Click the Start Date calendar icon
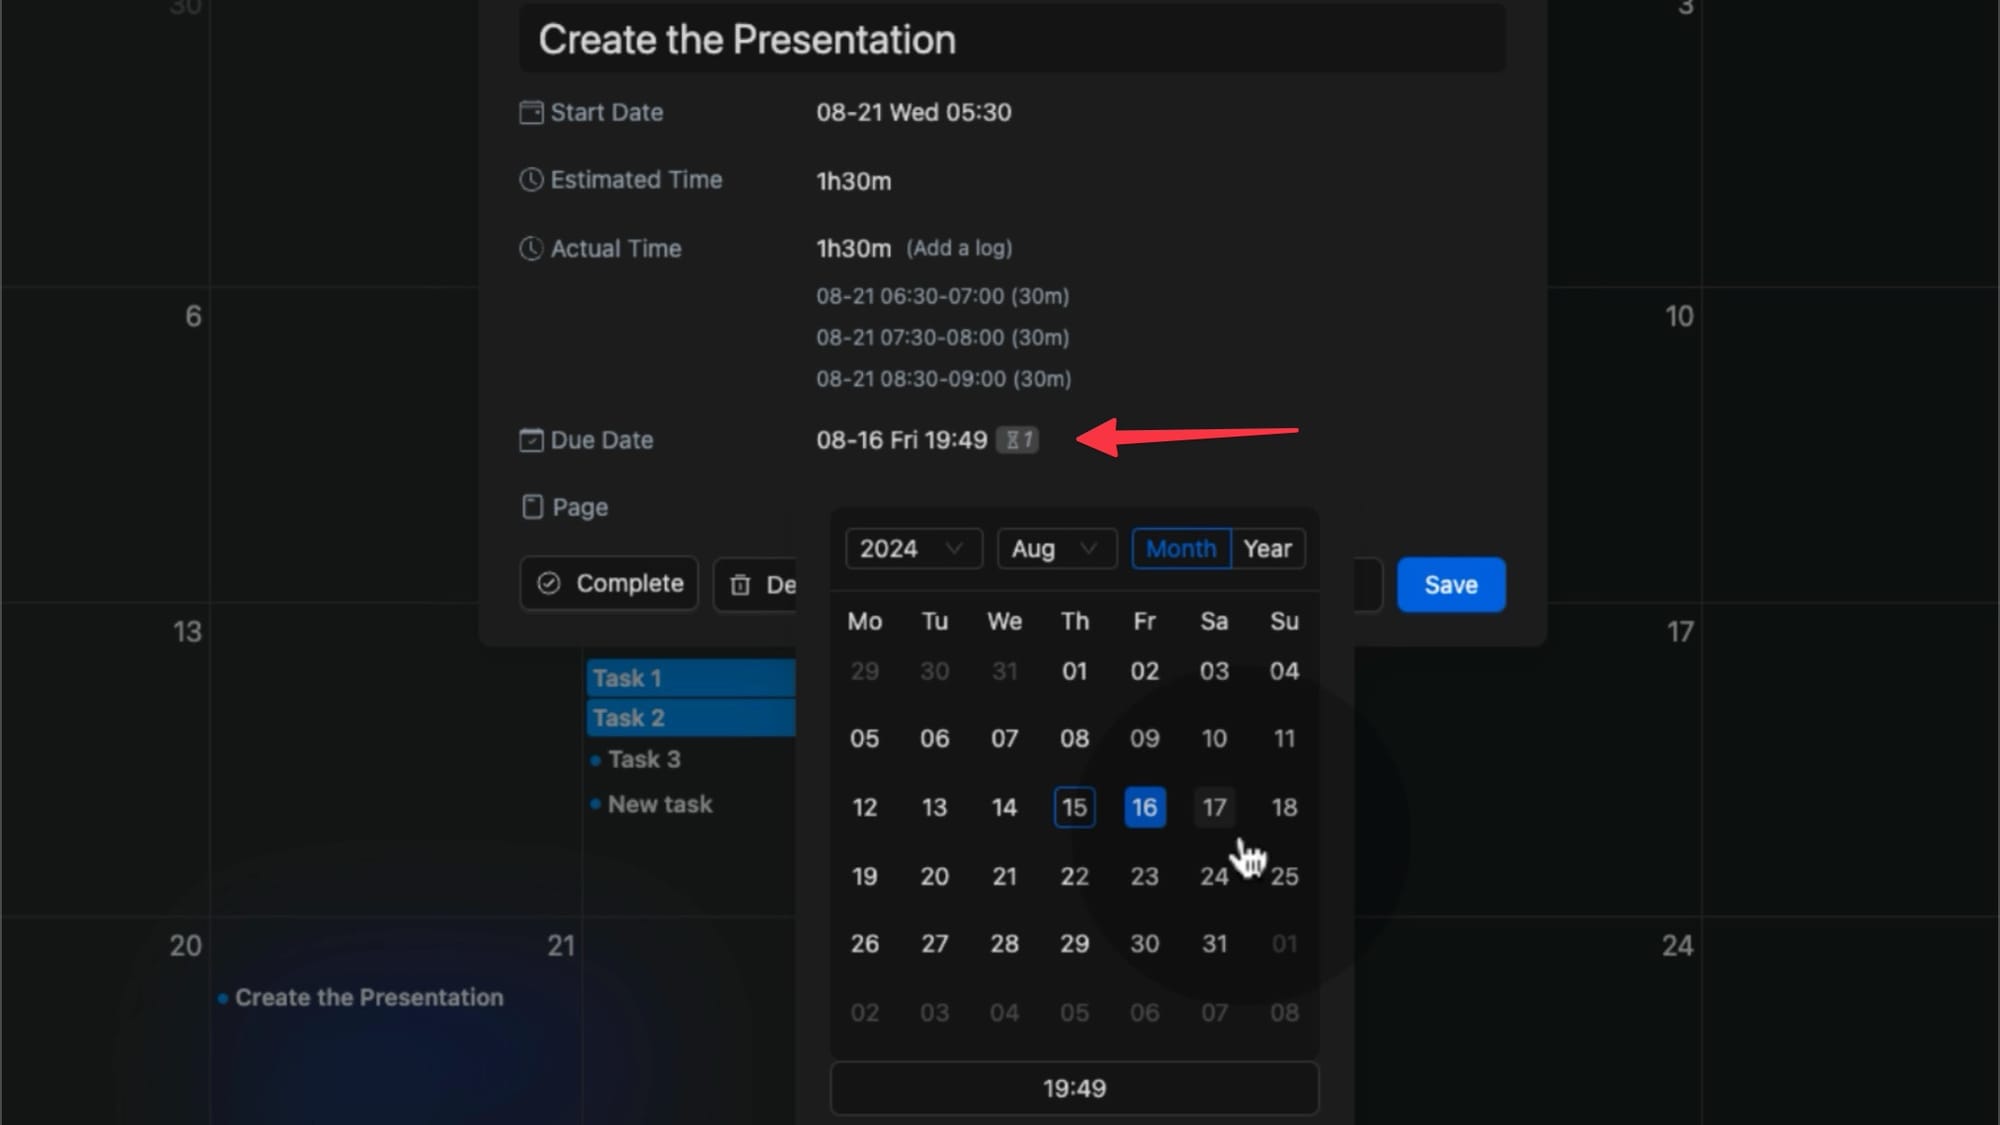 point(531,112)
